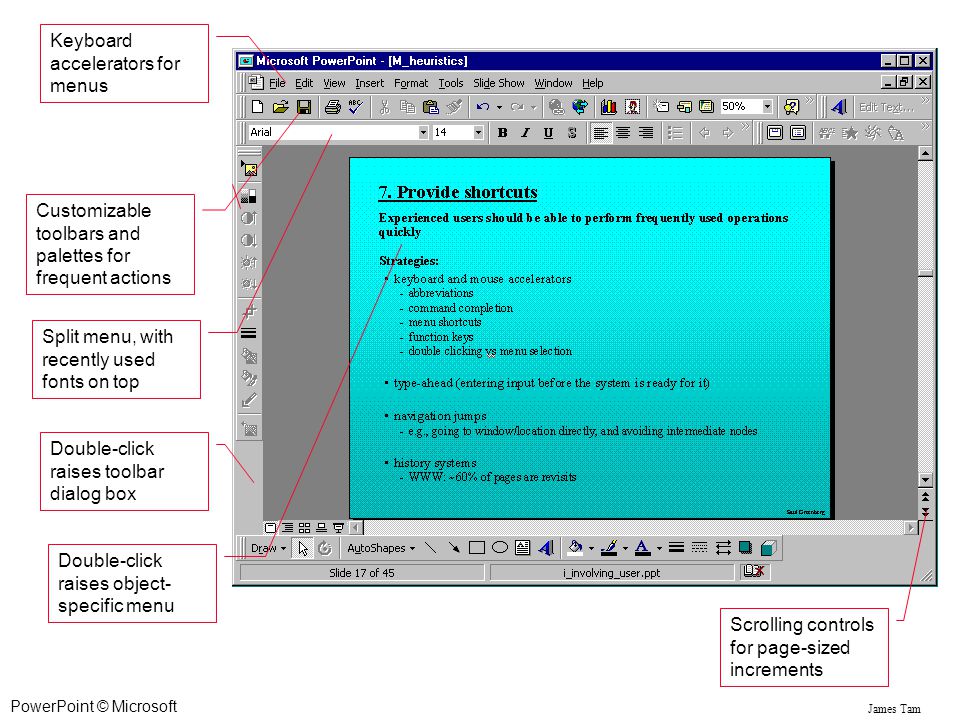Open the Office Assistant help icon
The width and height of the screenshot is (960, 720).
pos(791,107)
